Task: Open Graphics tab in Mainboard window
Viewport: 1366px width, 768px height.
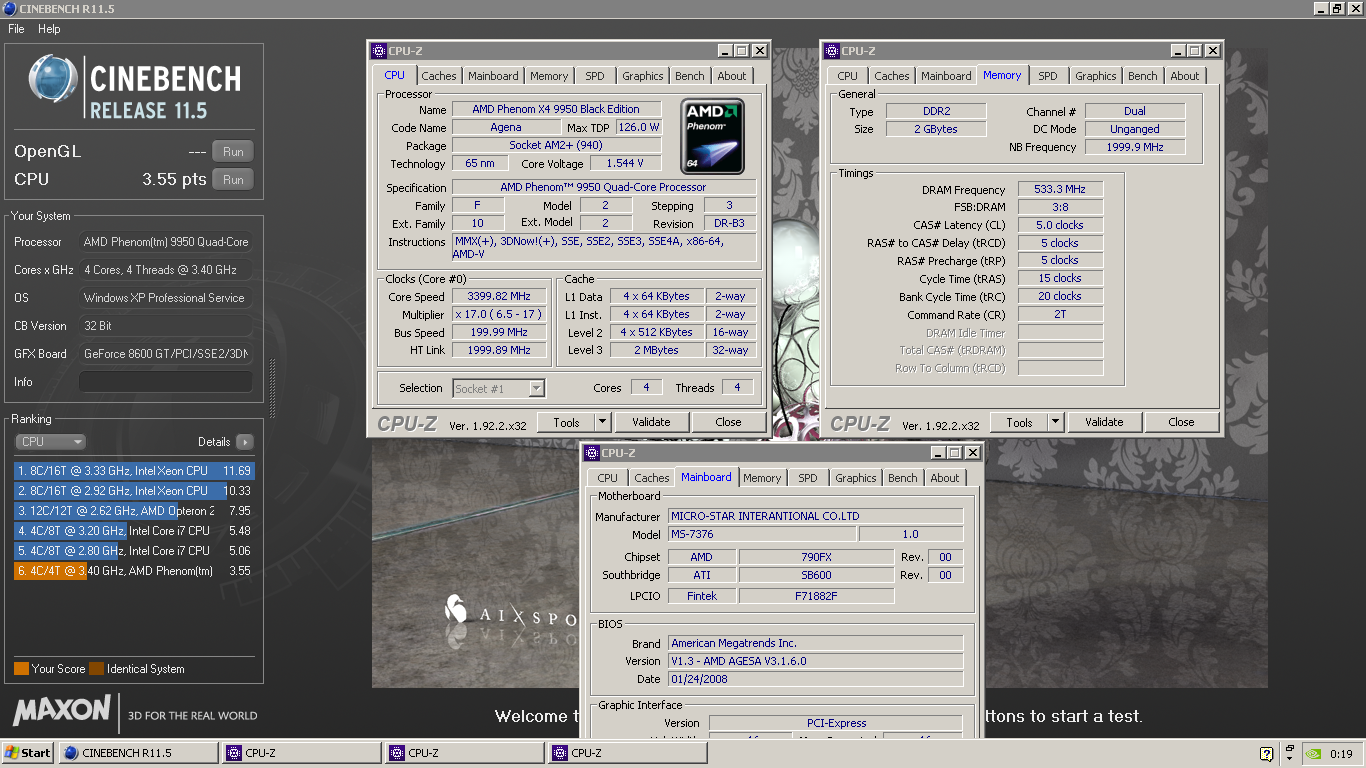Action: 856,478
